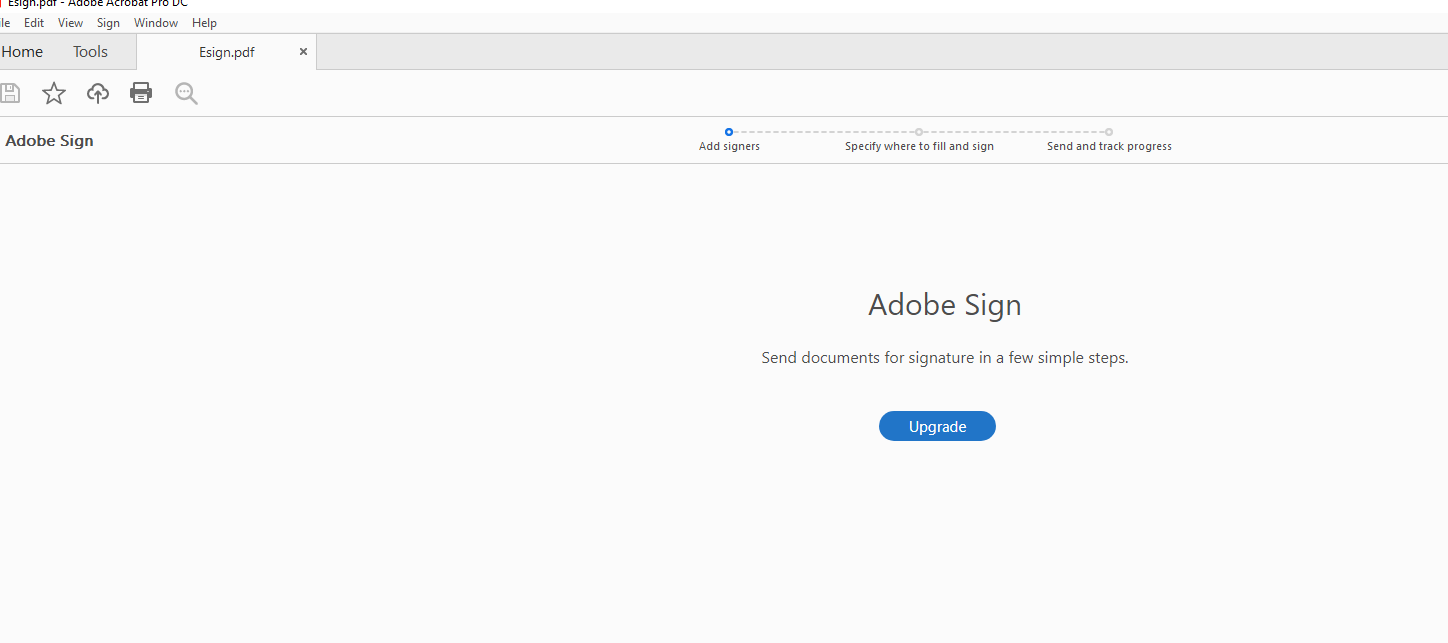Open the Edit menu

(x=34, y=22)
